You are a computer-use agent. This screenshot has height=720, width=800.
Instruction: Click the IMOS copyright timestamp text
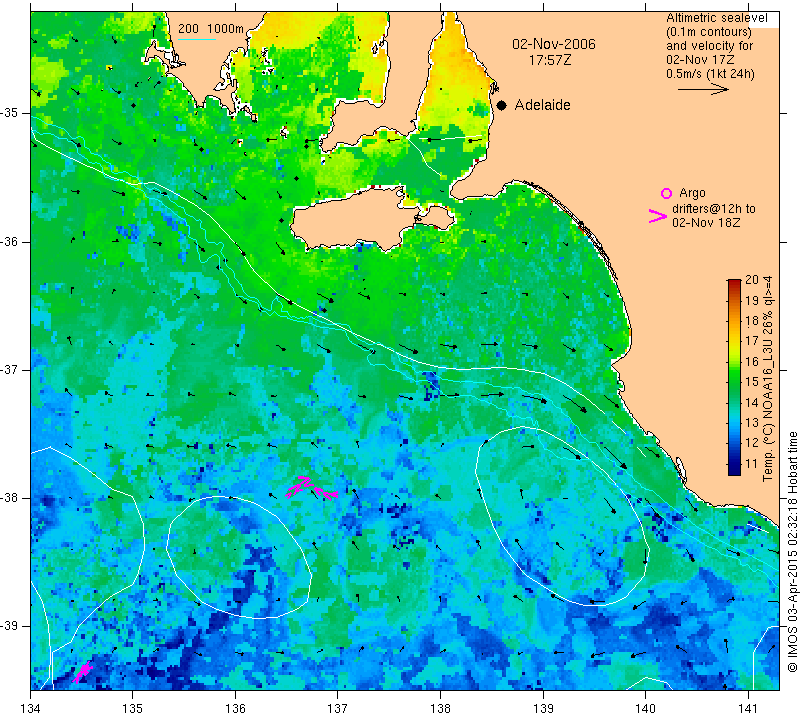click(792, 551)
